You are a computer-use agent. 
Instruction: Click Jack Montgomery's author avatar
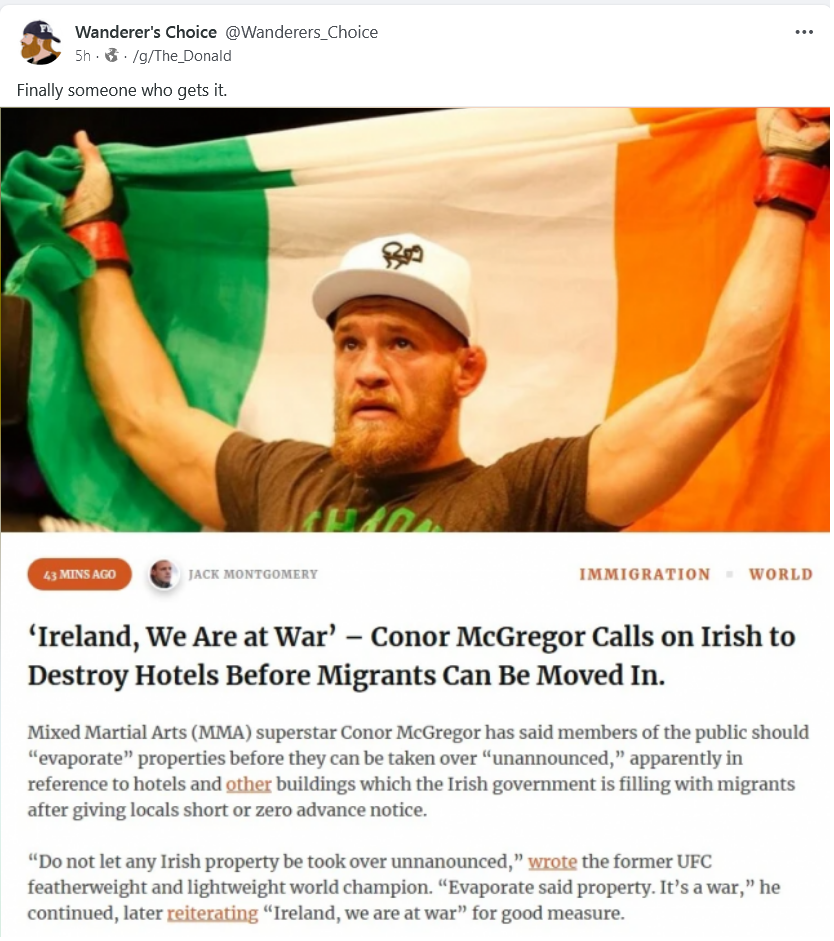tap(163, 574)
